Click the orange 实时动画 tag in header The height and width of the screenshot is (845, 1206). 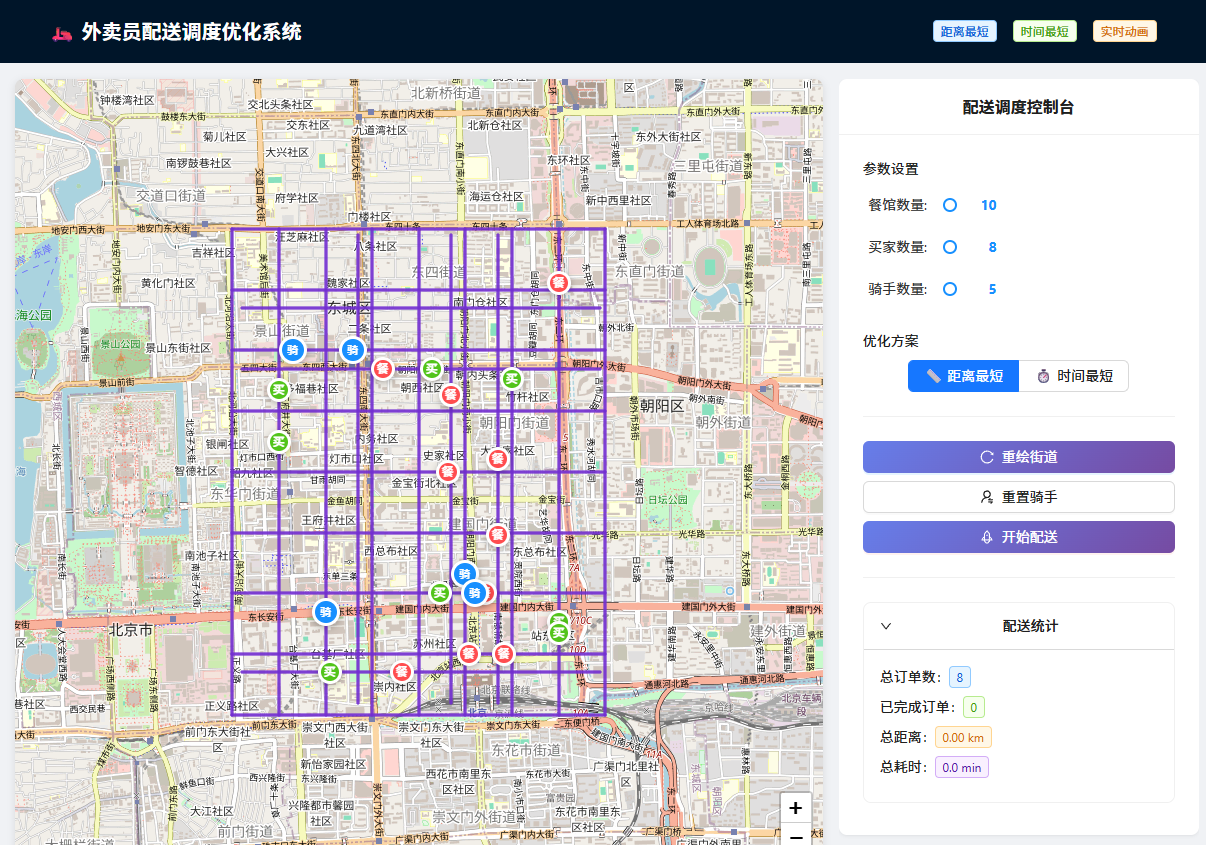[1124, 31]
